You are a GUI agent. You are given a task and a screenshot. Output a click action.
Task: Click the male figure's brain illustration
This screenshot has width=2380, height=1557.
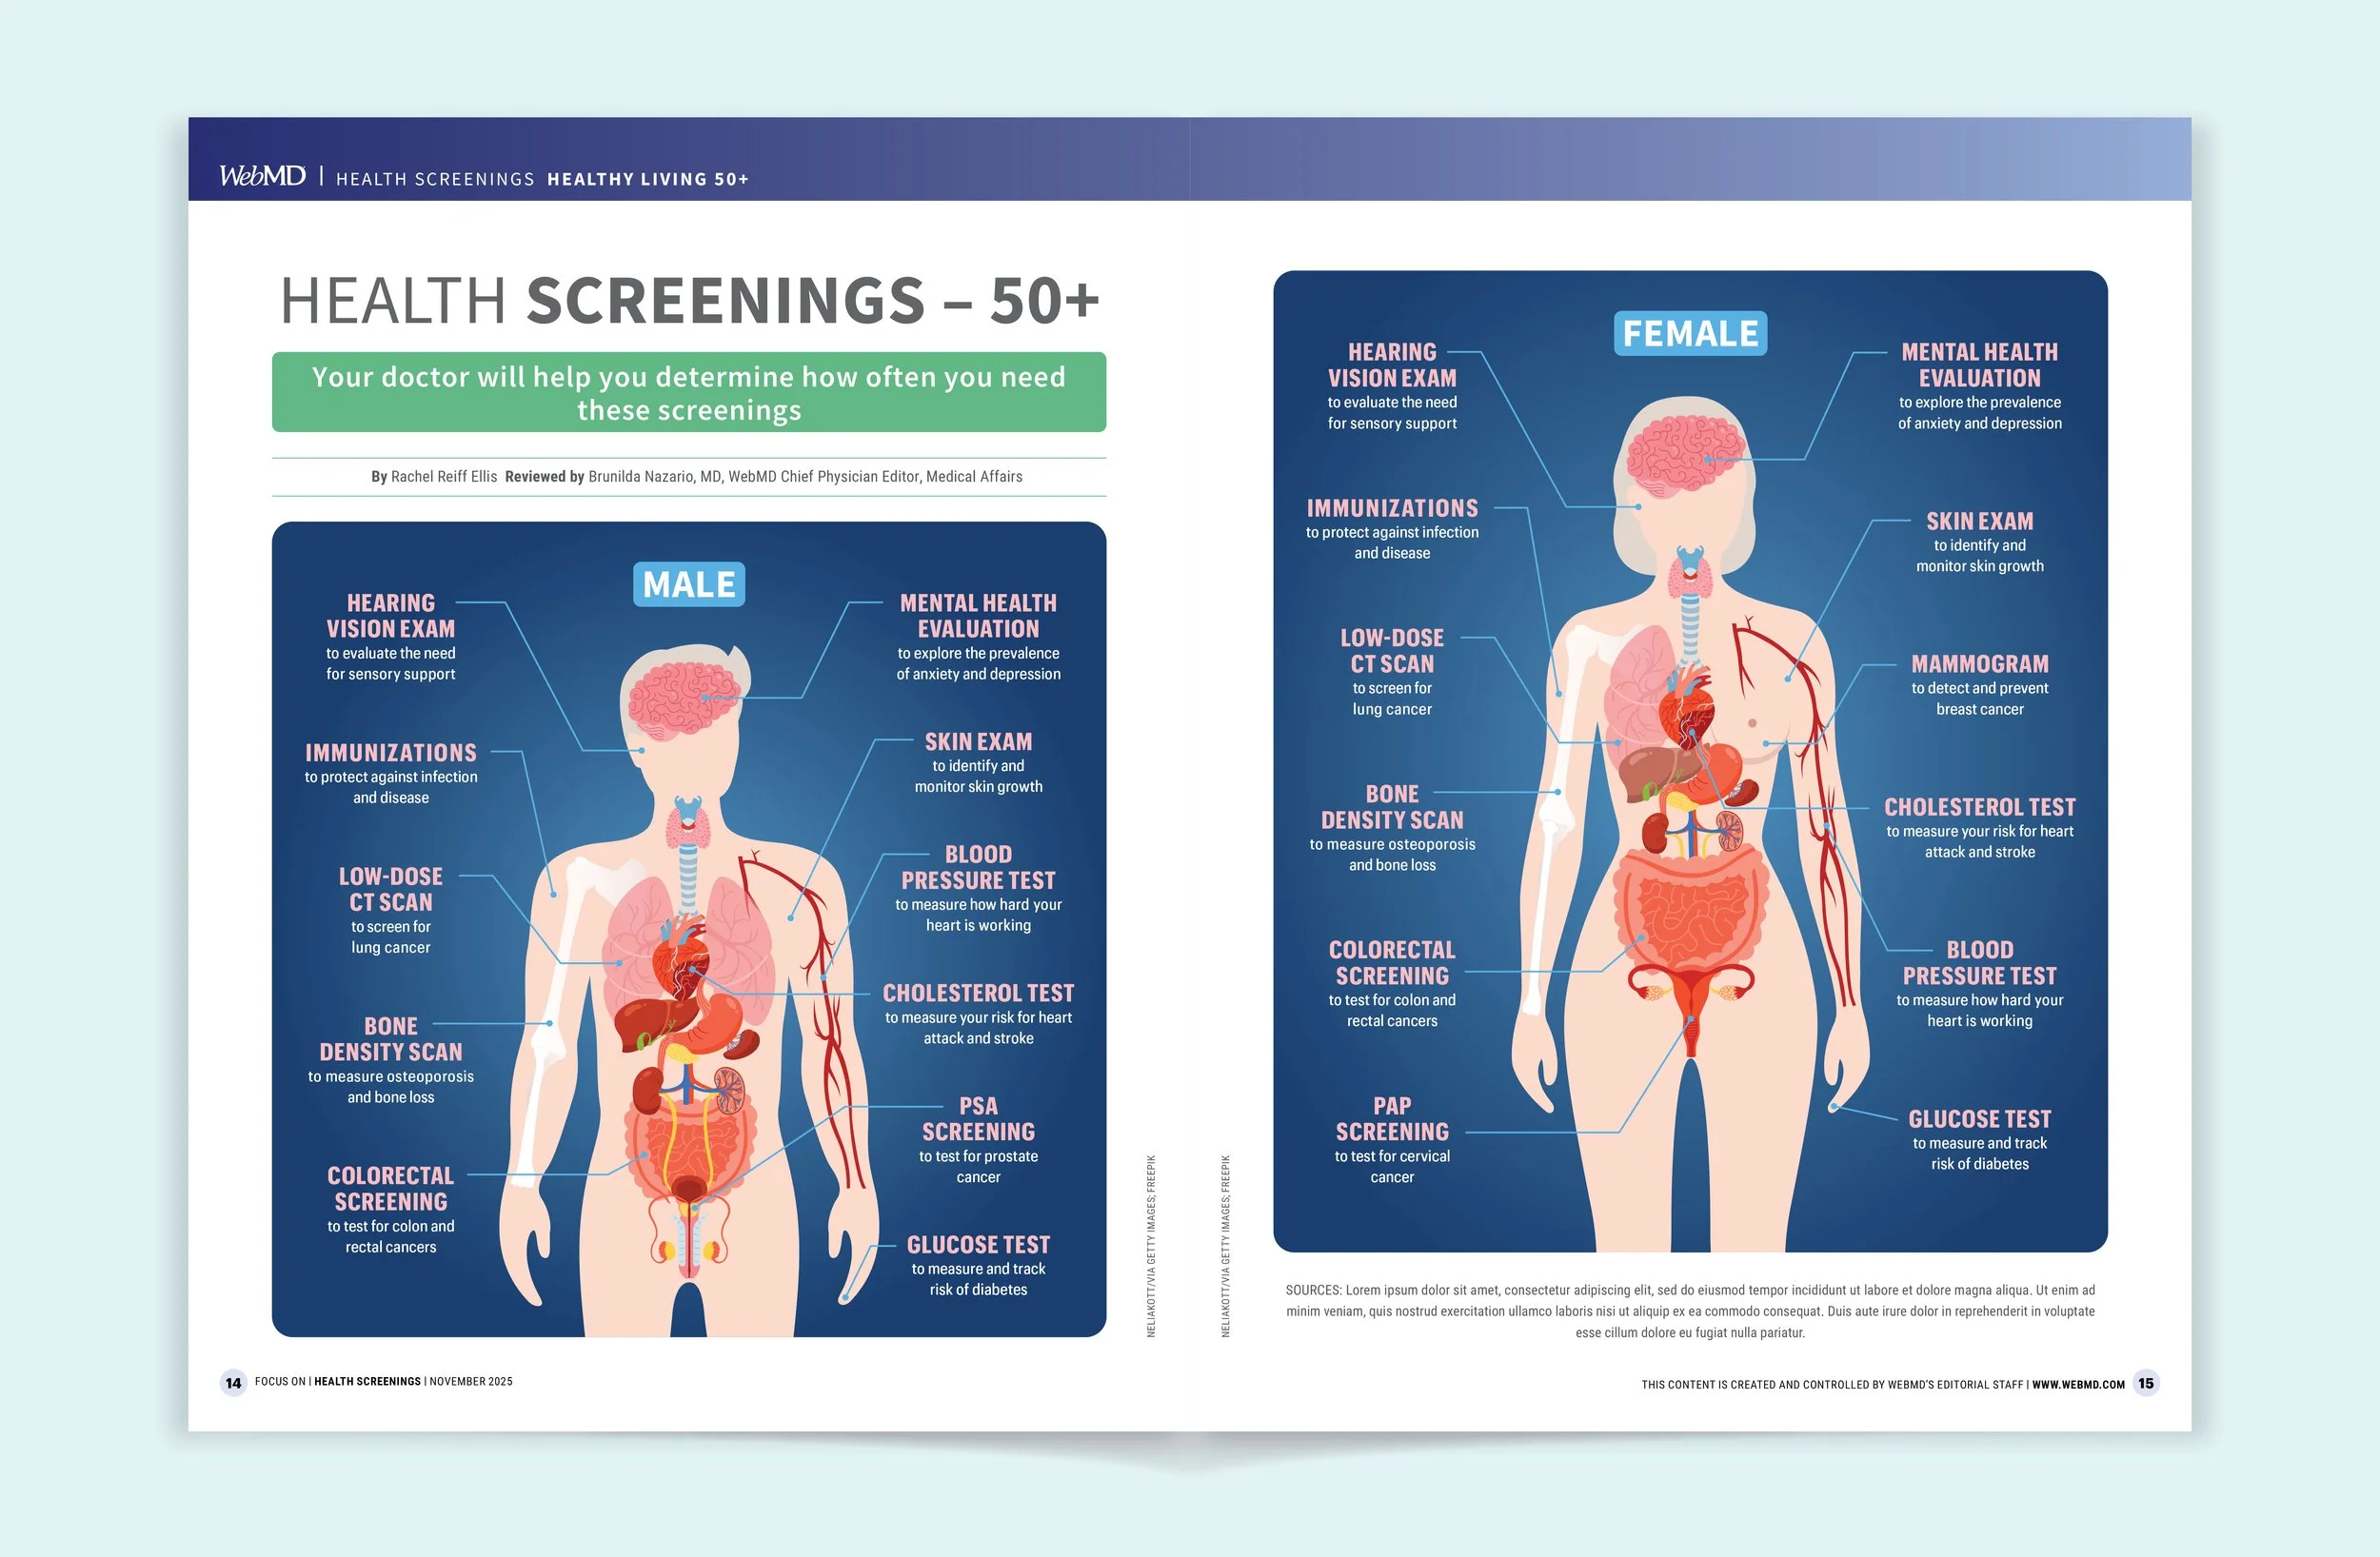point(685,697)
